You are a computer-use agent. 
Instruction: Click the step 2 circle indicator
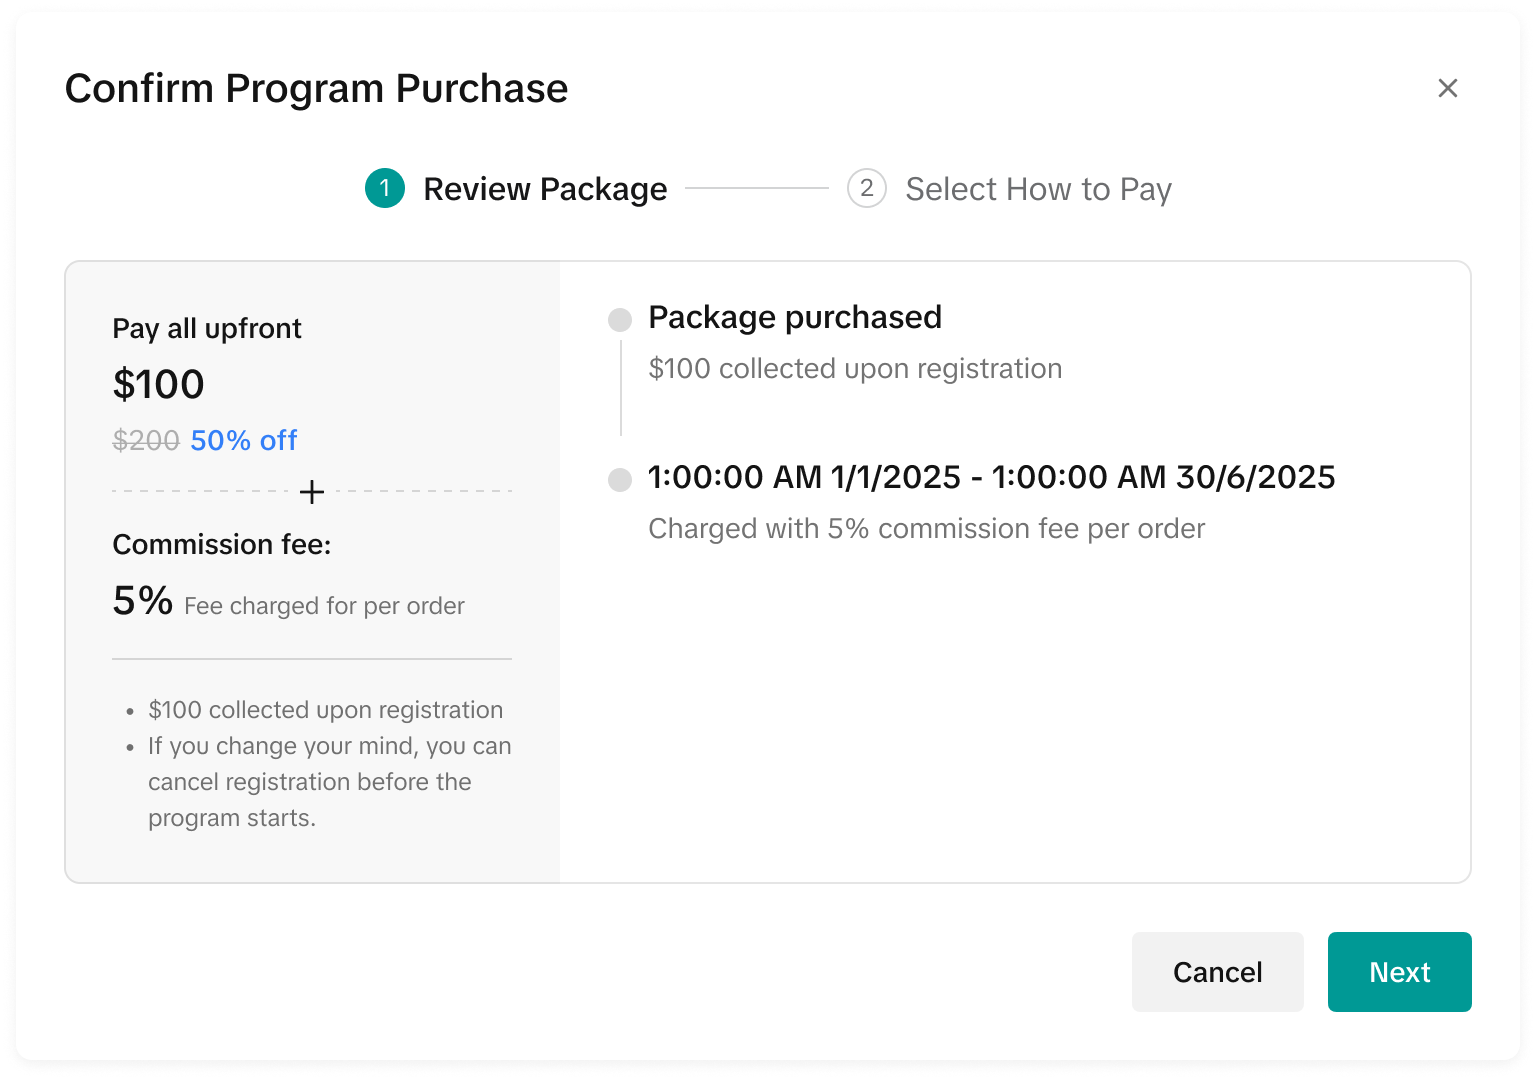[x=866, y=188]
